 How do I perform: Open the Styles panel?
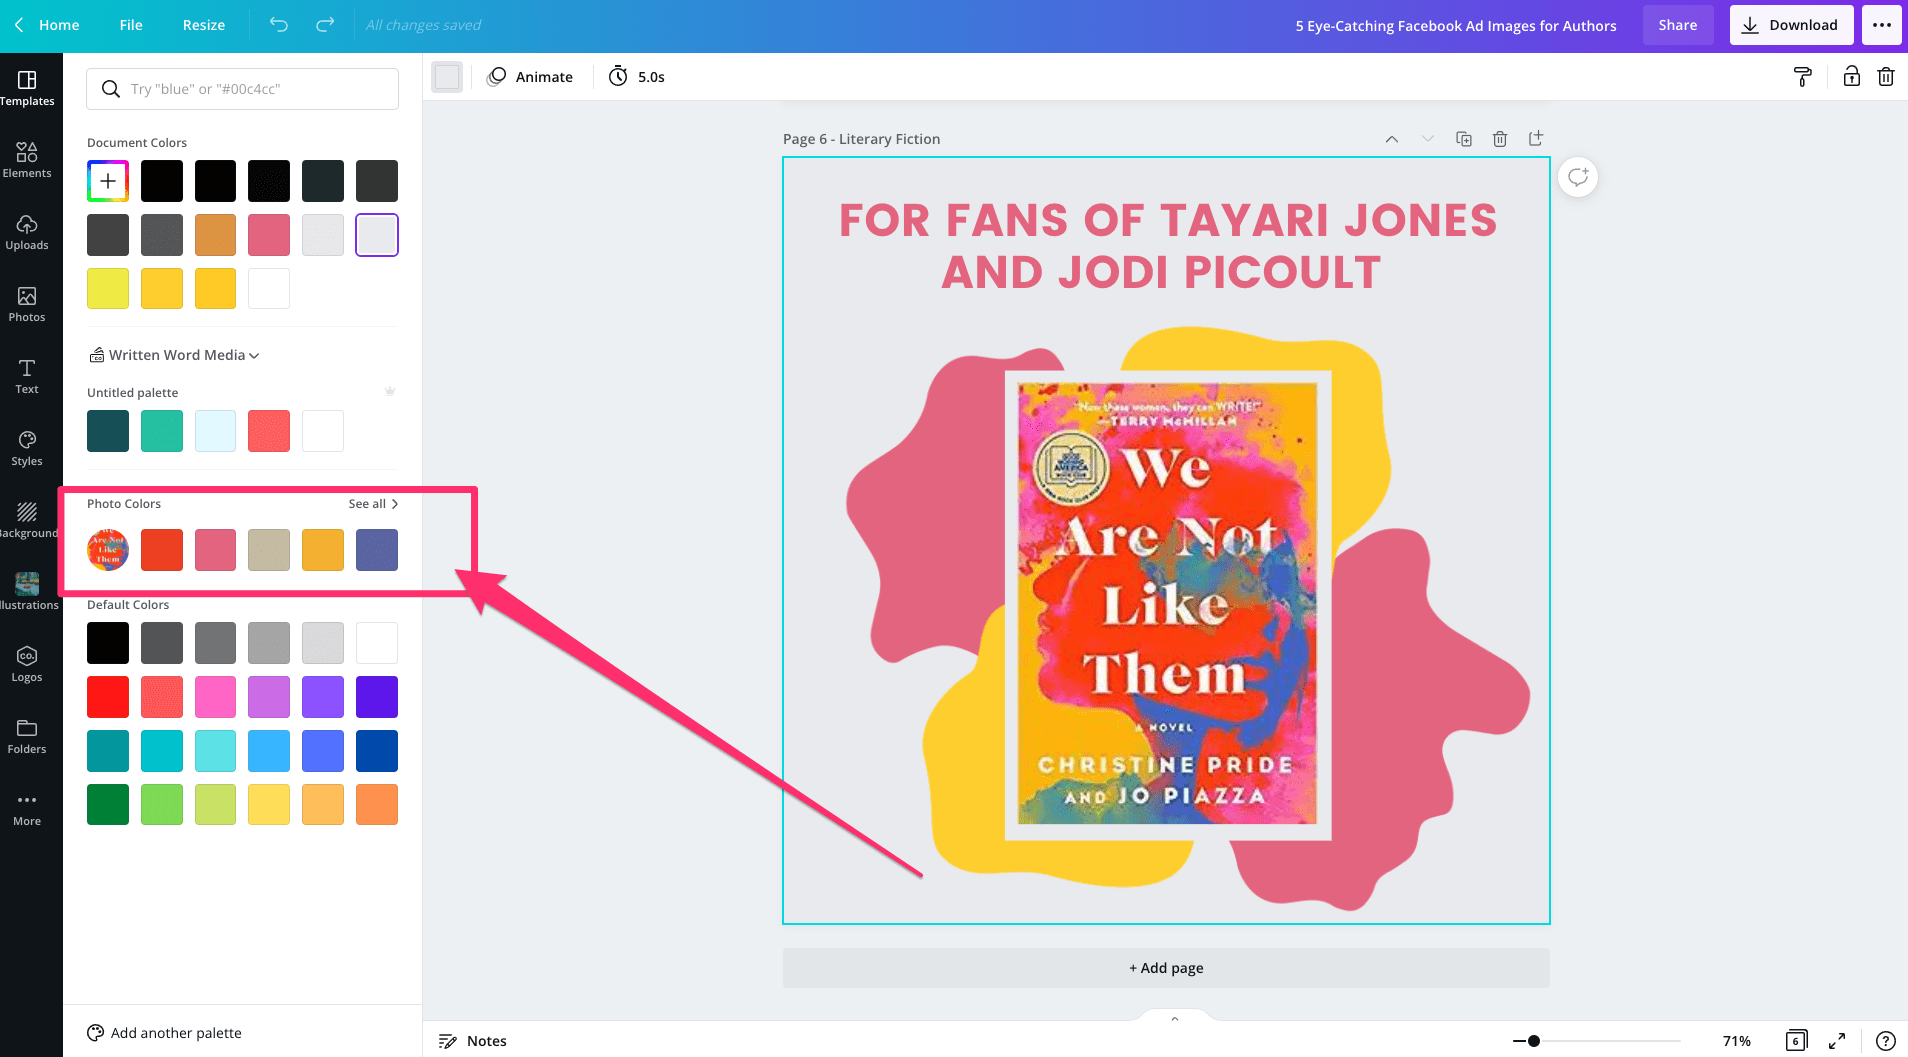(27, 448)
